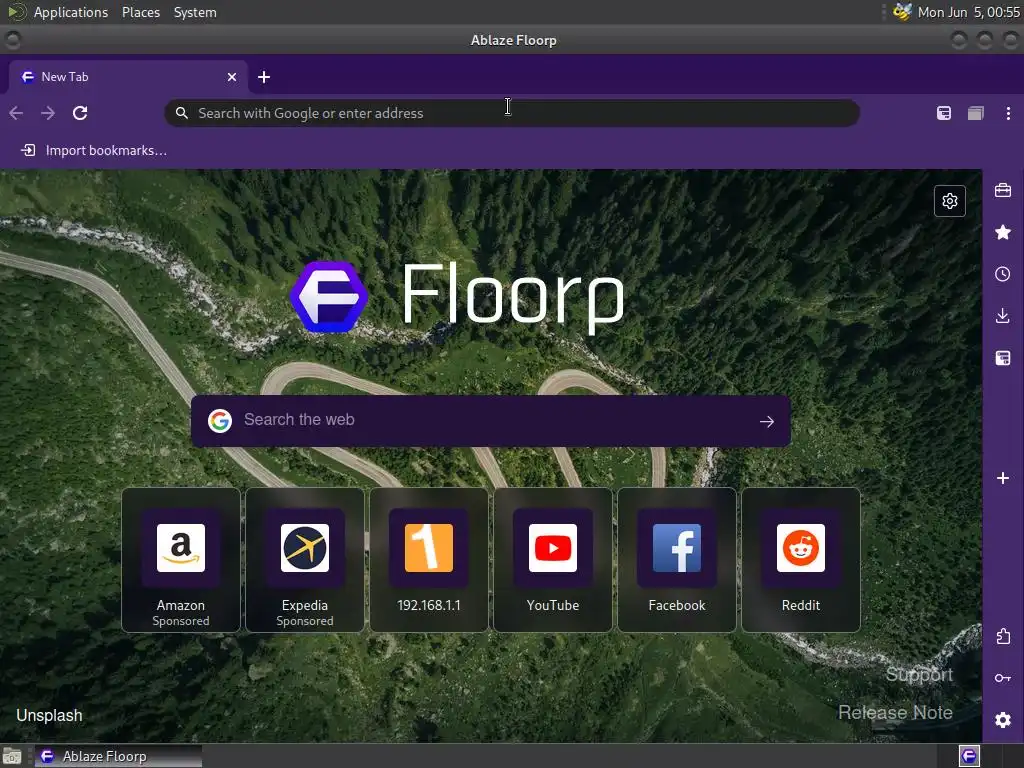Select the New Tab tab

tap(128, 77)
